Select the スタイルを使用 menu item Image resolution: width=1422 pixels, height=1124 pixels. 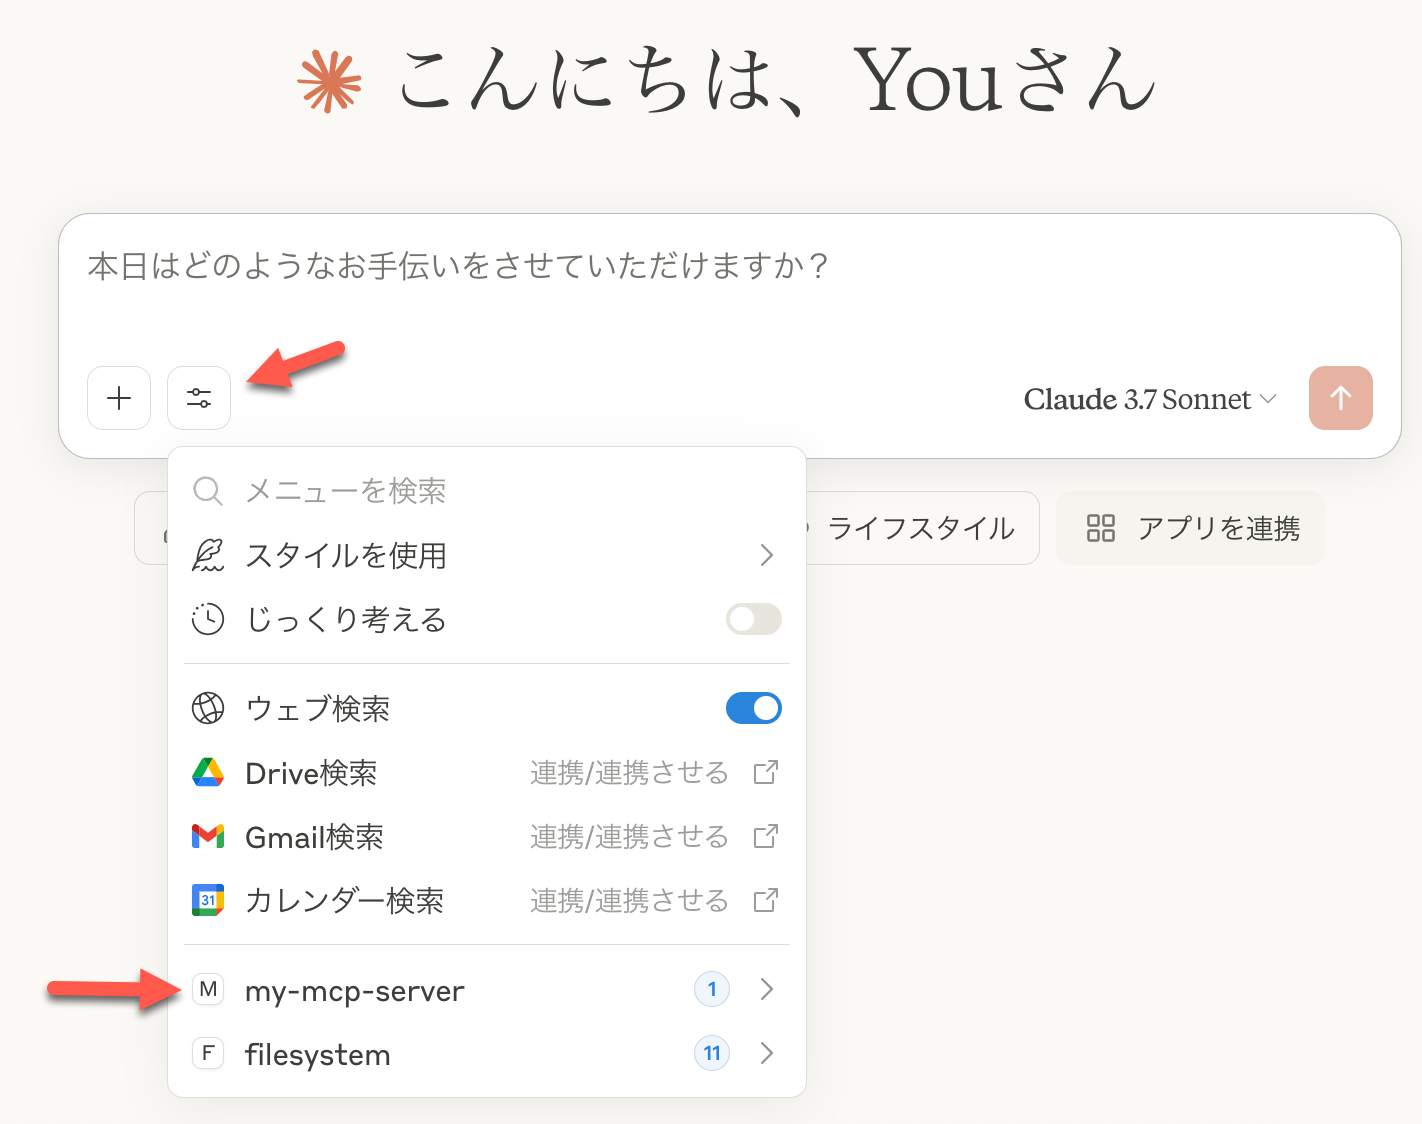[487, 555]
